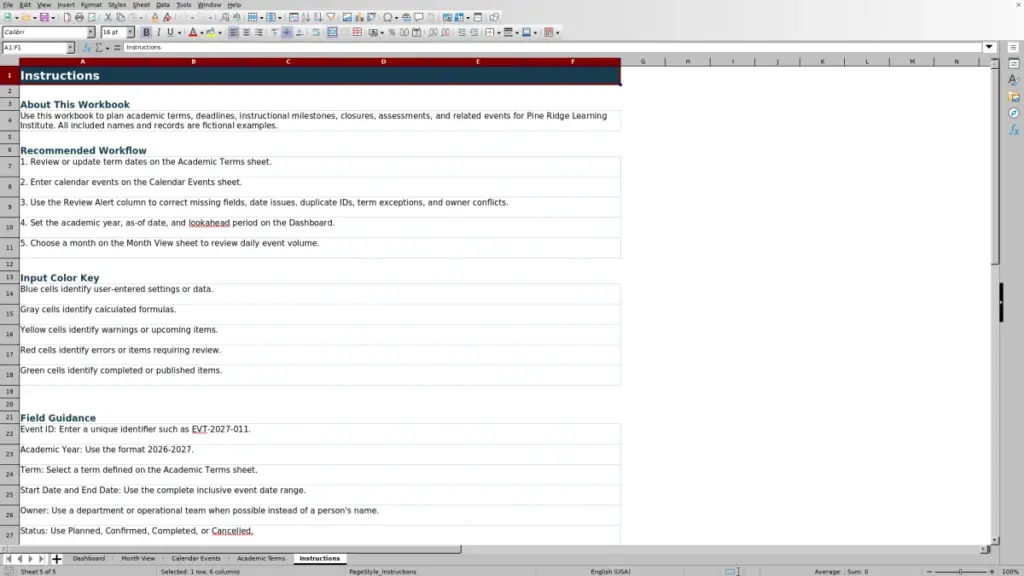This screenshot has height=576, width=1024.
Task: Click the Zoom In plus button
Action: (x=991, y=571)
